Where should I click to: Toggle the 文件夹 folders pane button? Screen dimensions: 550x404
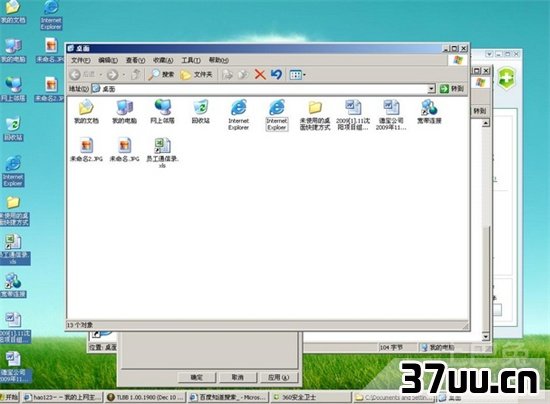(x=196, y=74)
